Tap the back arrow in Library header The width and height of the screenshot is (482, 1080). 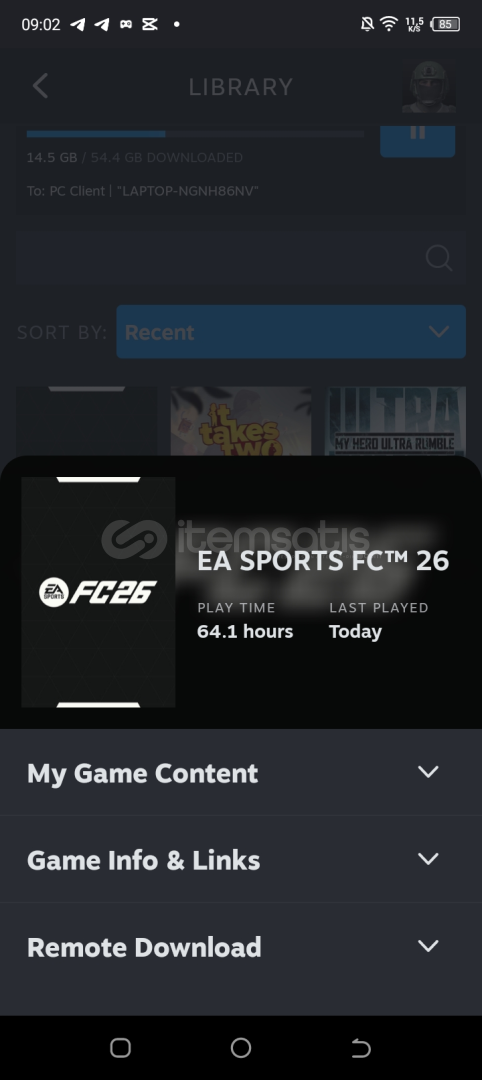pos(40,87)
